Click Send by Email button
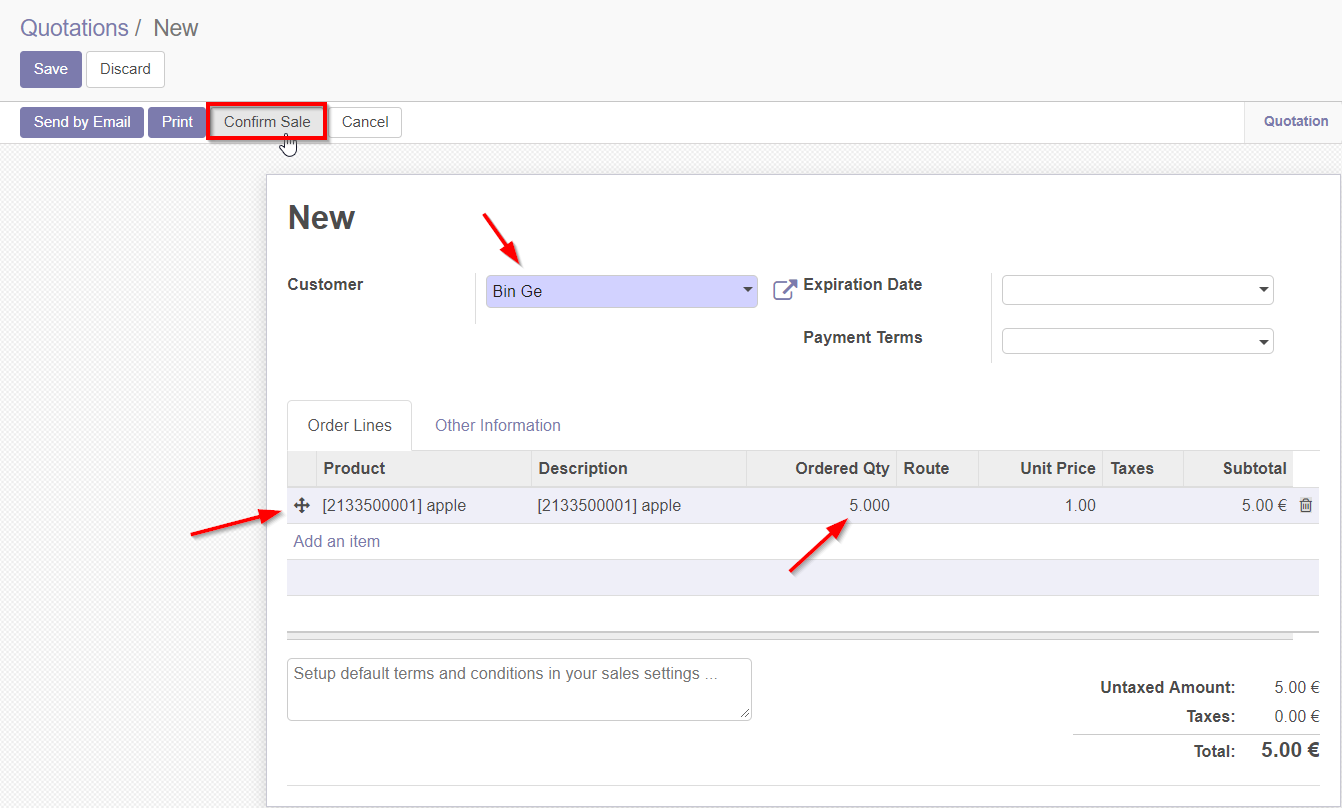Image resolution: width=1342 pixels, height=808 pixels. [x=82, y=122]
